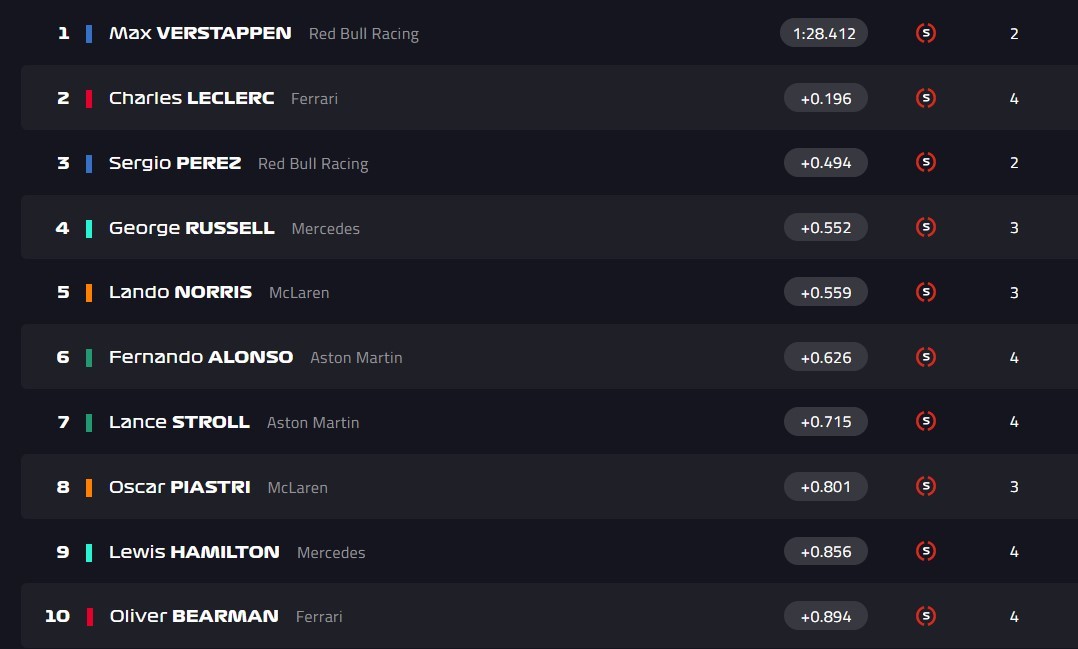1078x649 pixels.
Task: Click the soft tyre icon in Verstappen's row
Action: pos(926,33)
